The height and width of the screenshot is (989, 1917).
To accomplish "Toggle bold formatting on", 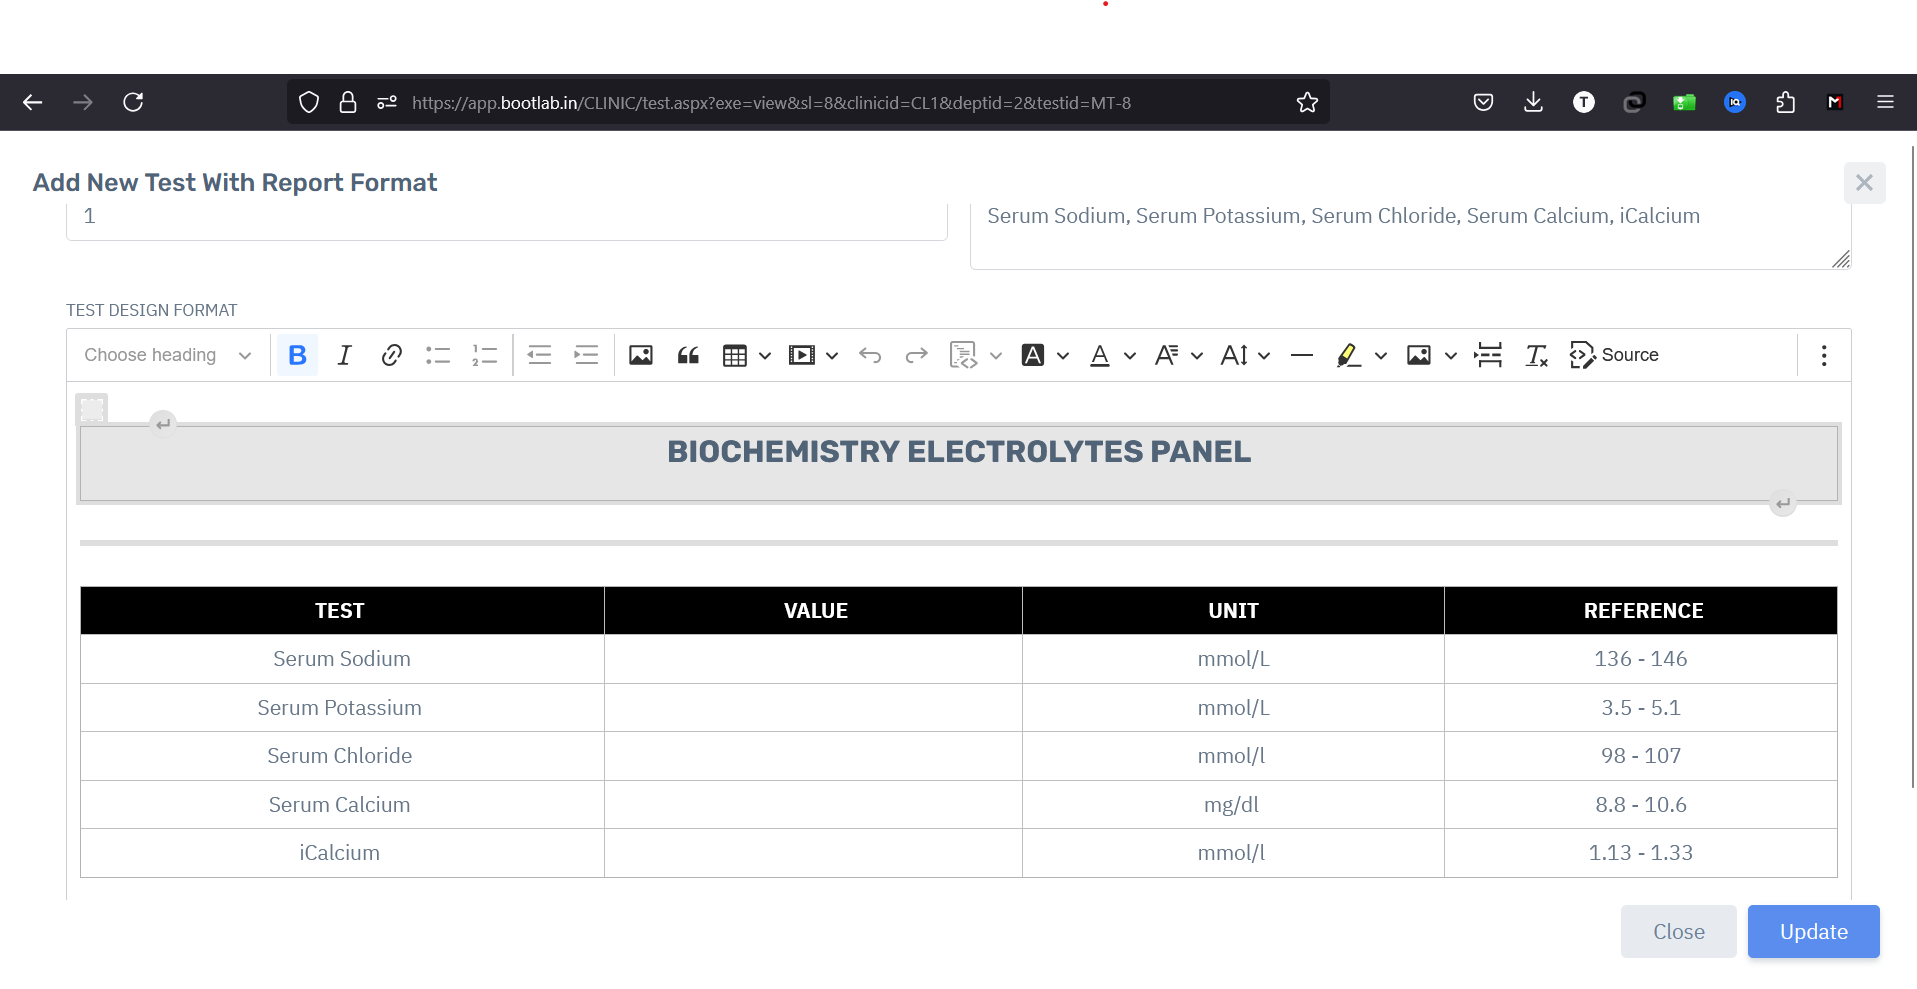I will (297, 355).
